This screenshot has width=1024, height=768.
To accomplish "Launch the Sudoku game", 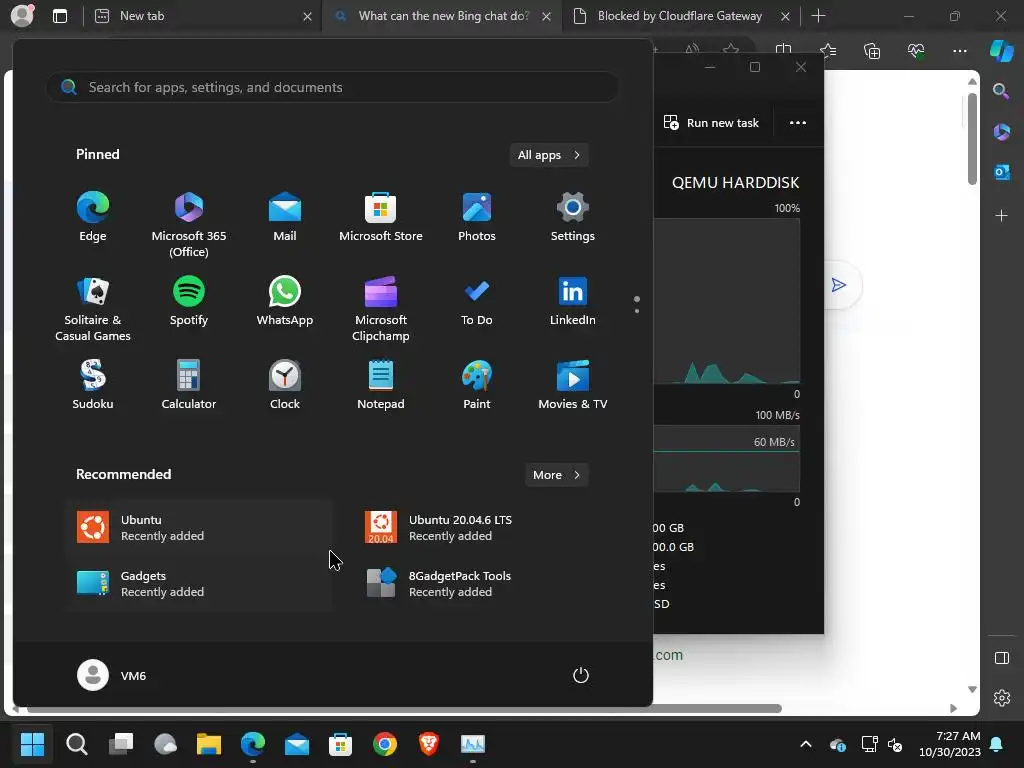I will point(93,385).
